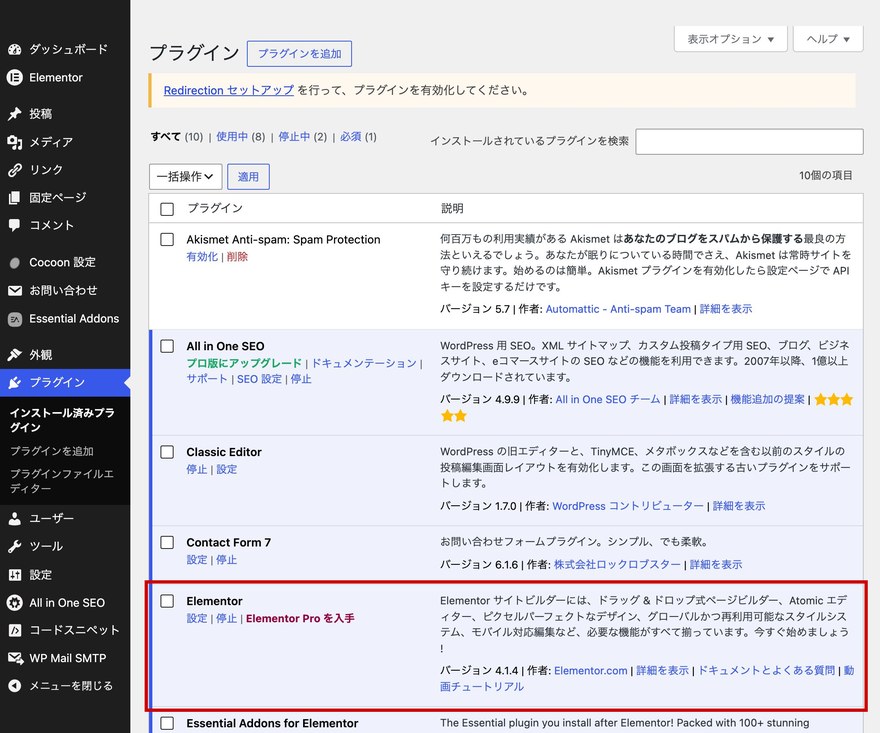Open Automattic - Anti-spam Team author link

coord(618,309)
